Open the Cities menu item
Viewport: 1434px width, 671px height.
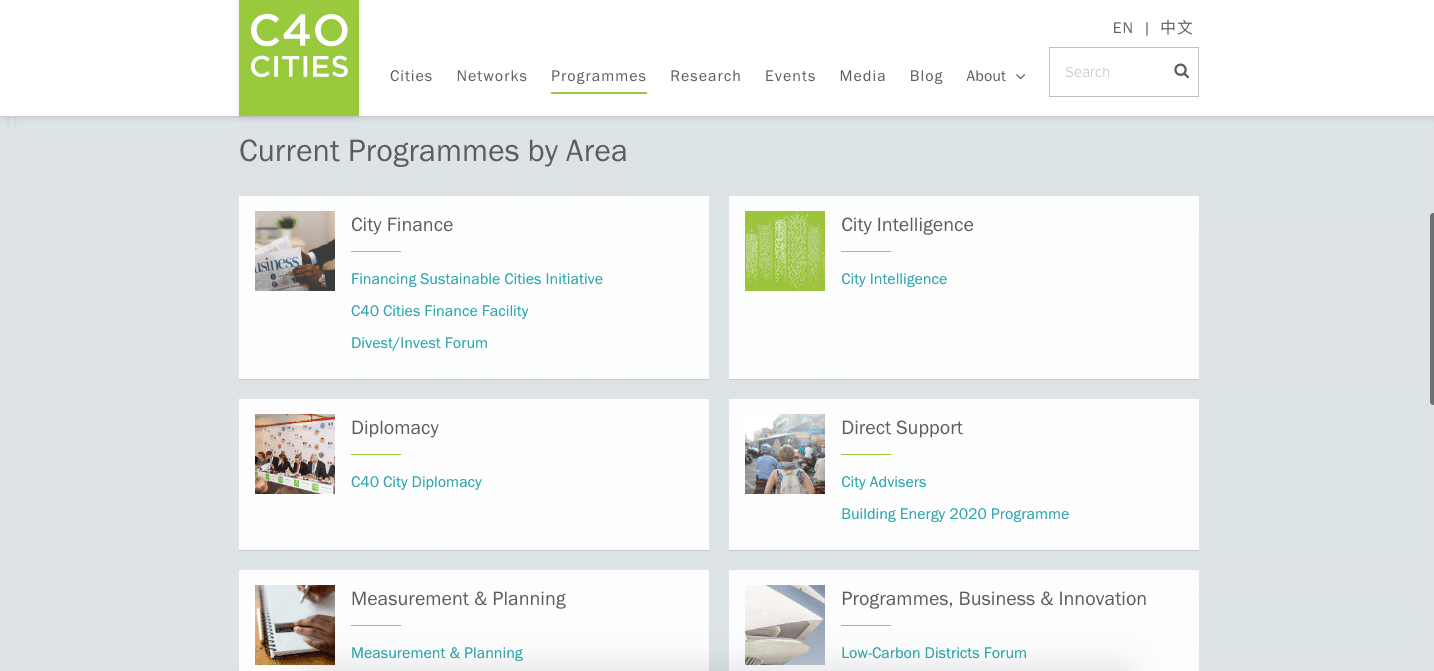[x=411, y=76]
